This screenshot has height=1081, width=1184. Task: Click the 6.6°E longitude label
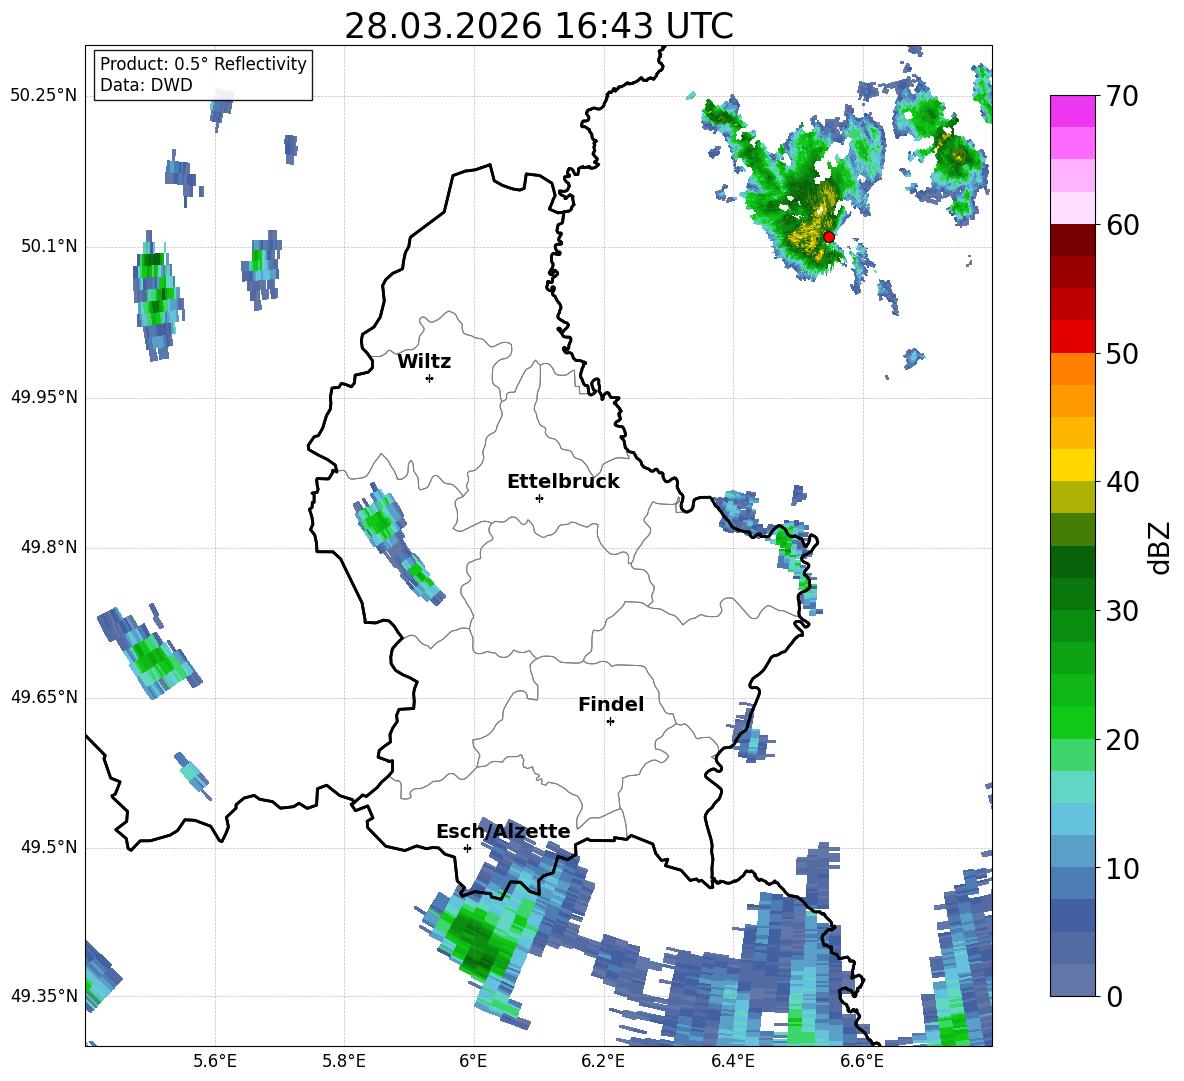pos(862,1061)
